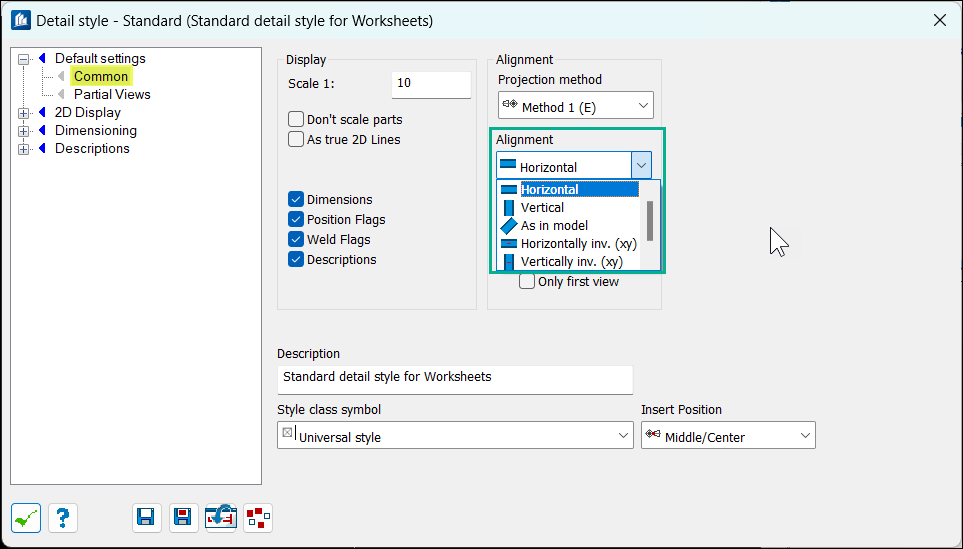The image size is (963, 549).
Task: Click the green checkmark confirm icon
Action: (26, 517)
